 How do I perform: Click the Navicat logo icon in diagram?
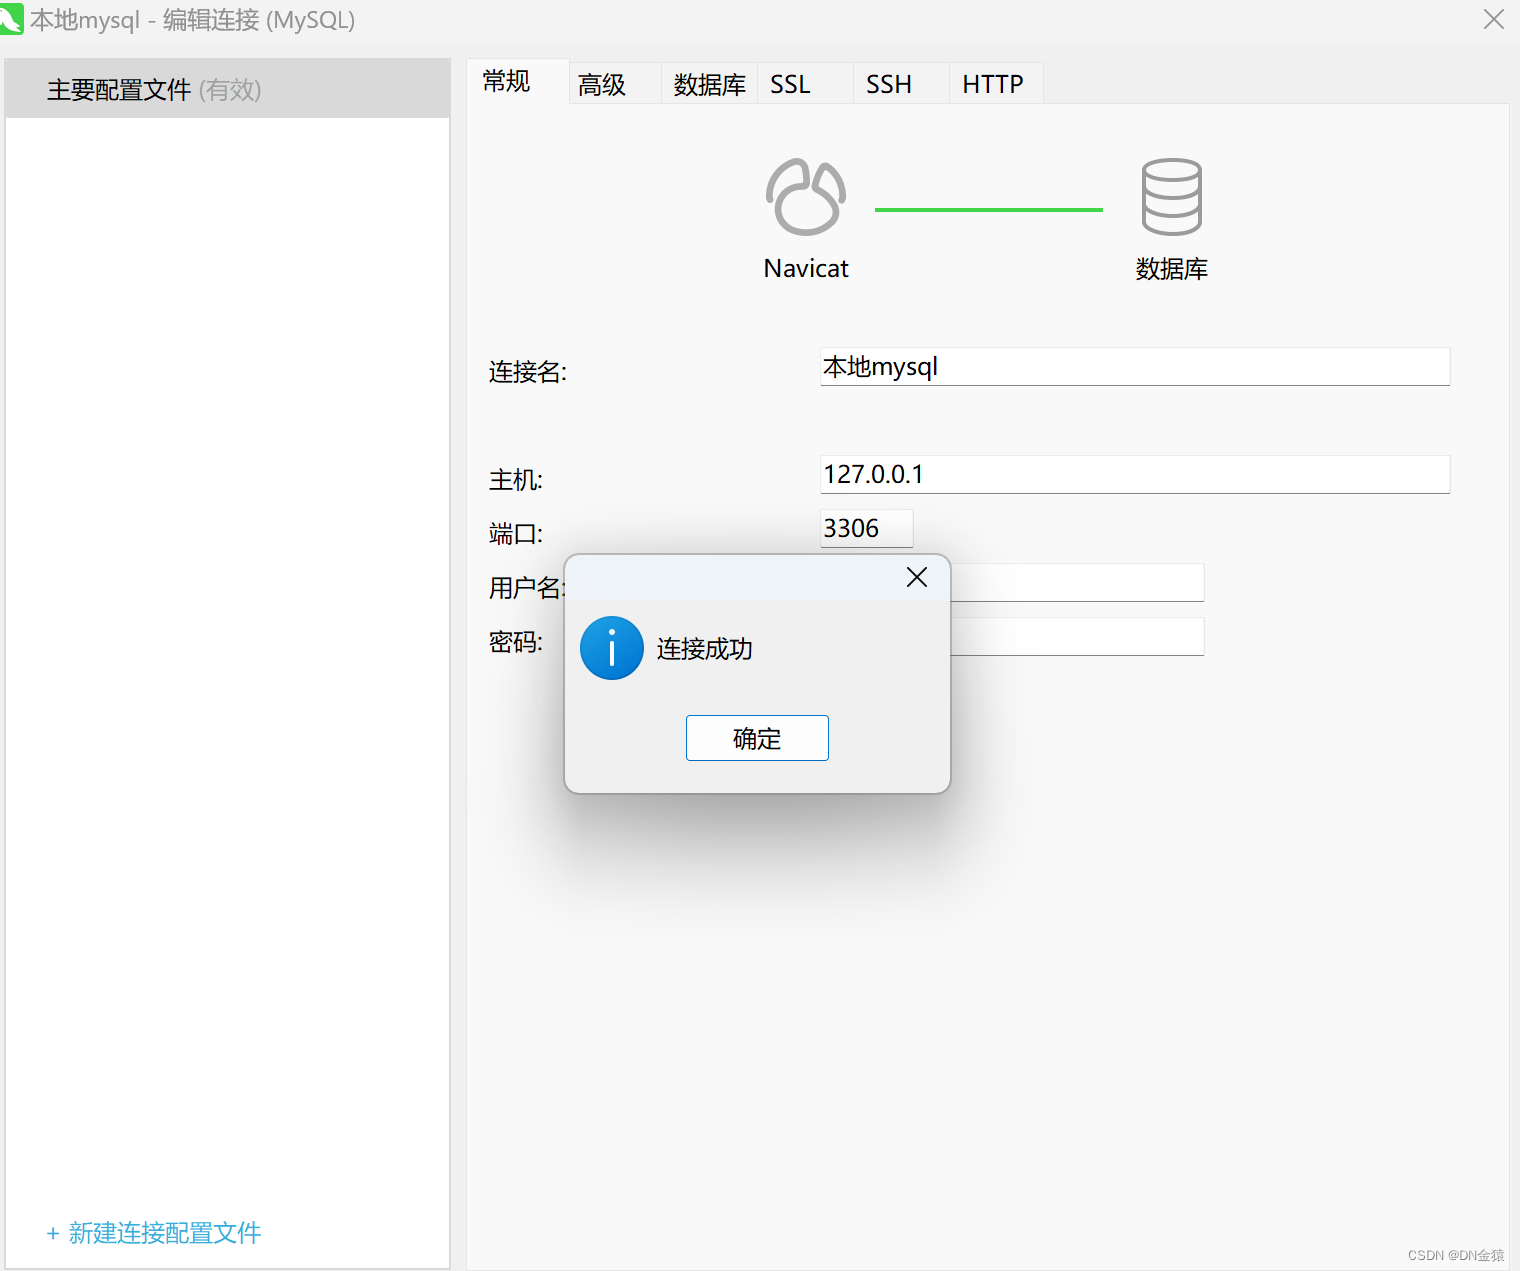(806, 197)
